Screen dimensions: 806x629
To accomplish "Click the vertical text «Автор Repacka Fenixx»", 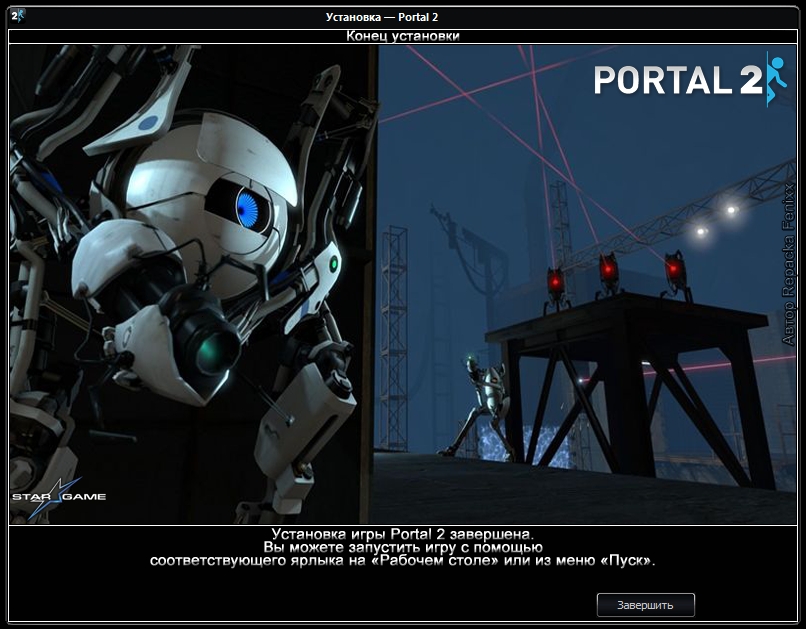I will tap(788, 264).
